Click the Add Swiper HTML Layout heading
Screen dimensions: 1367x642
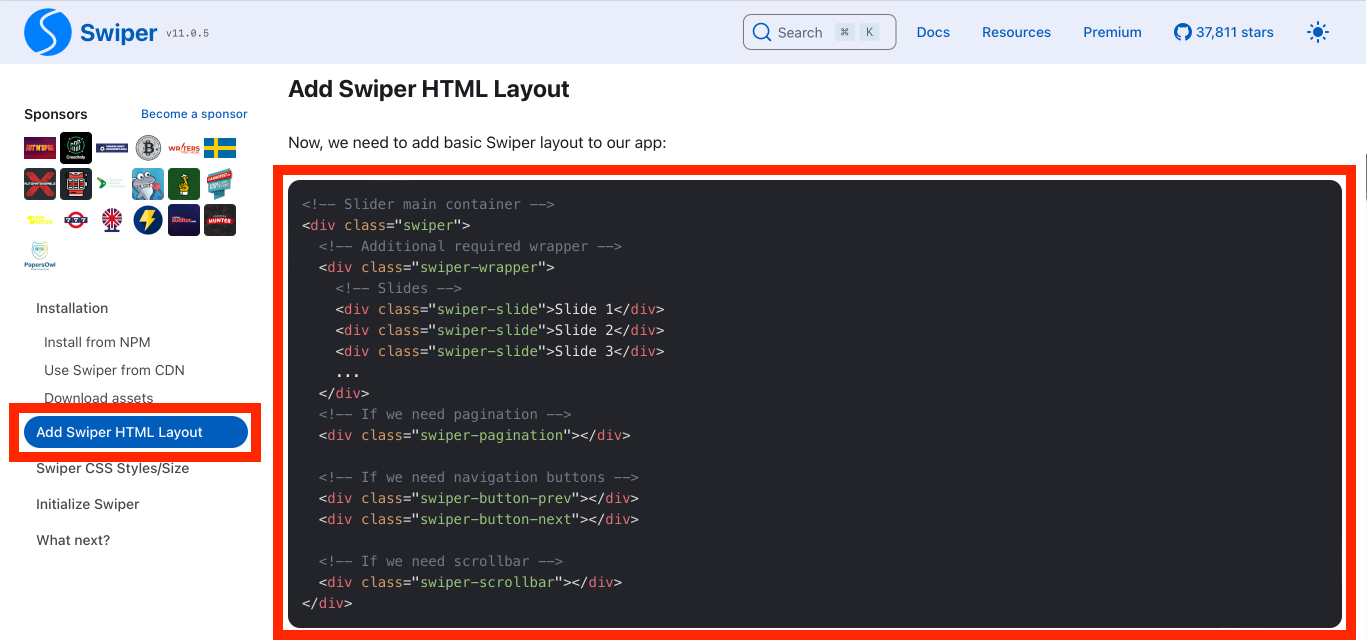[x=429, y=89]
